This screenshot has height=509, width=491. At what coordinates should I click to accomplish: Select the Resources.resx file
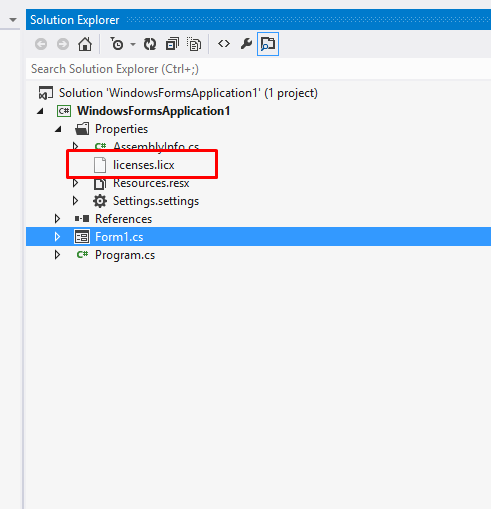[x=151, y=183]
